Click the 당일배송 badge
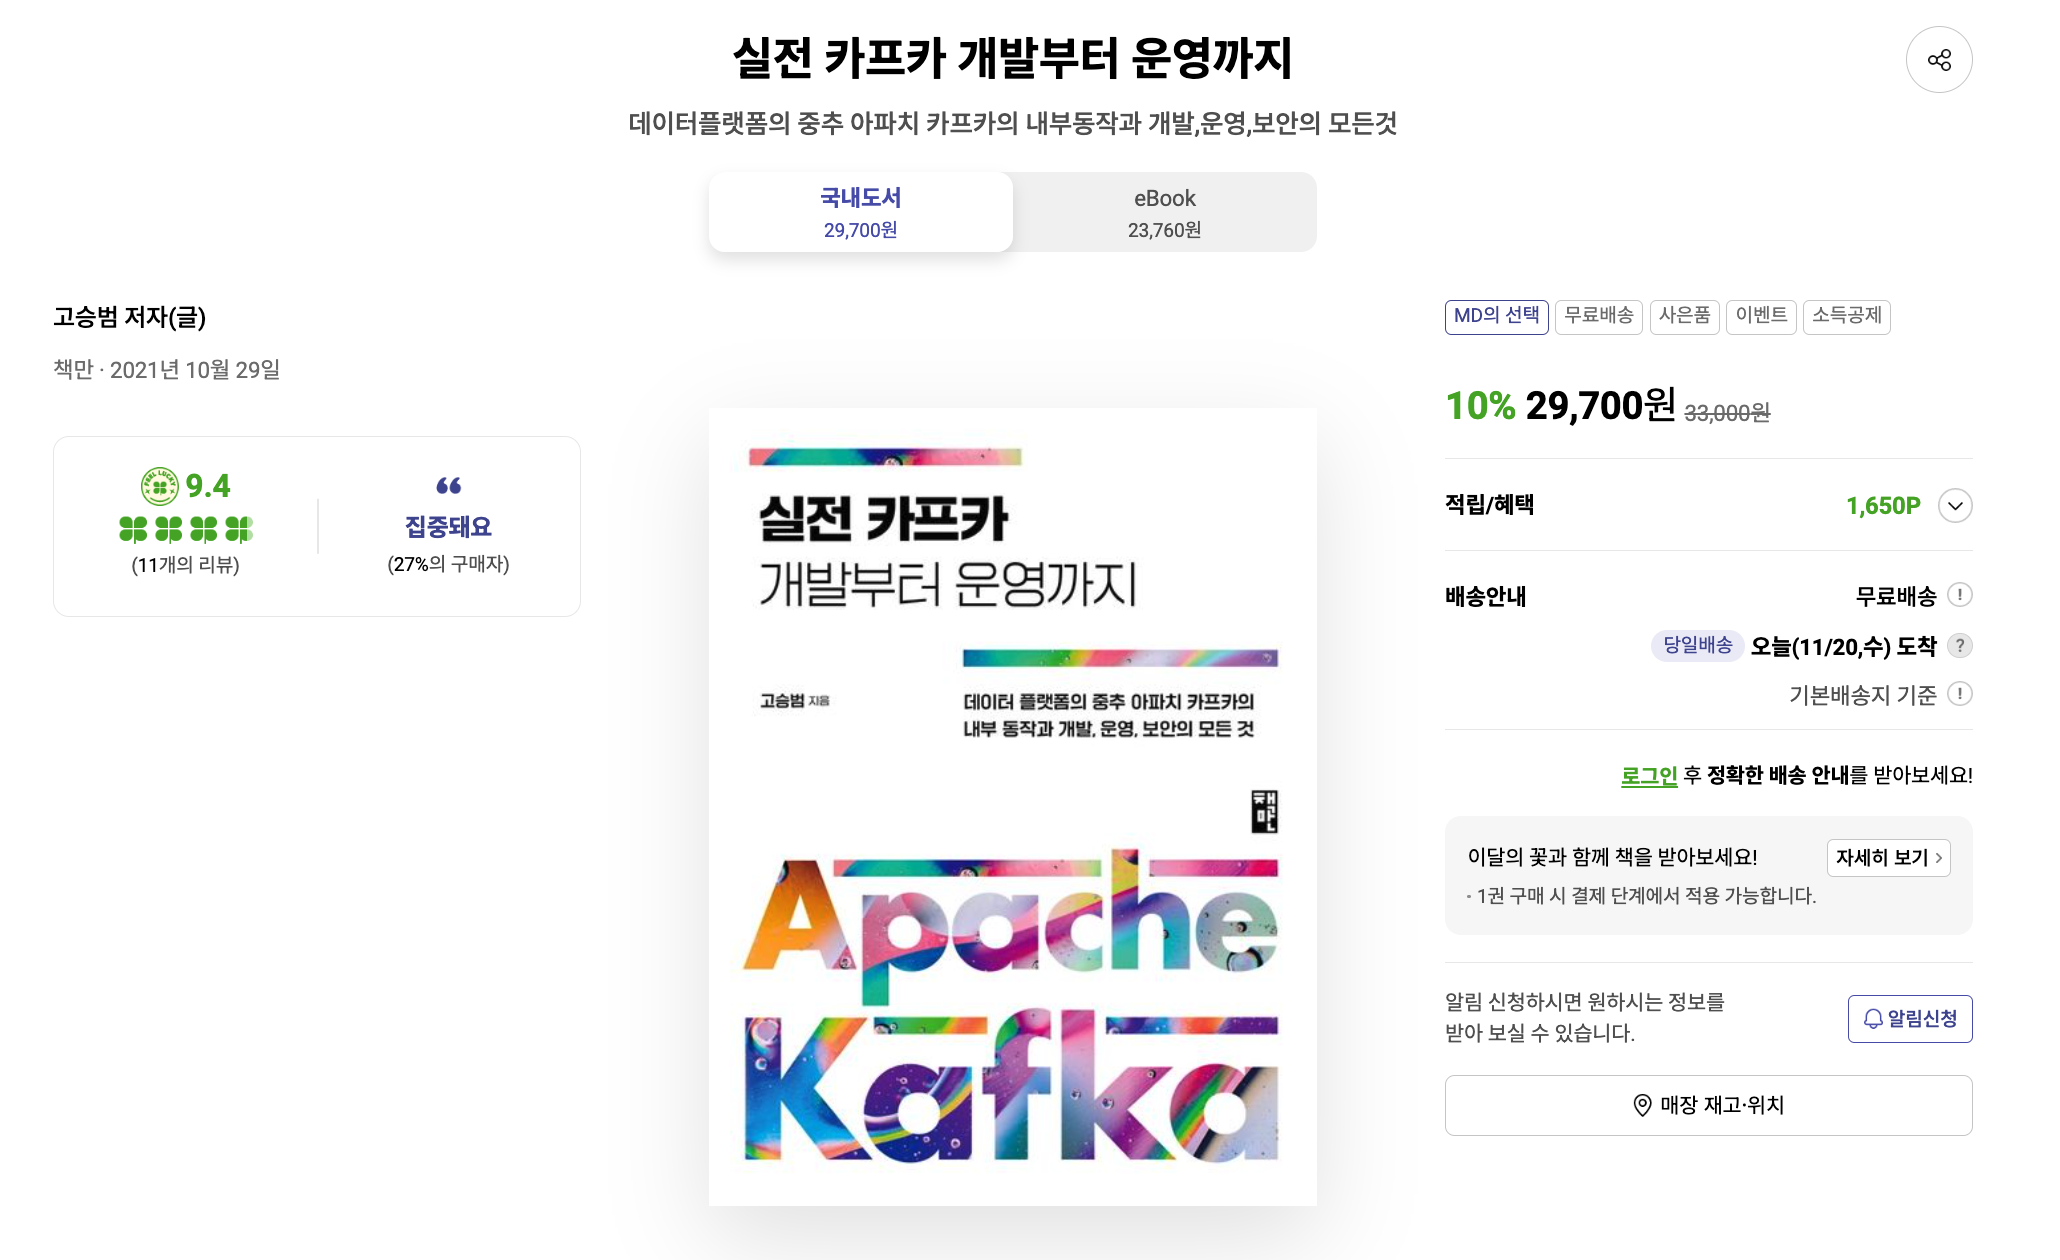This screenshot has width=2060, height=1260. pos(1697,645)
